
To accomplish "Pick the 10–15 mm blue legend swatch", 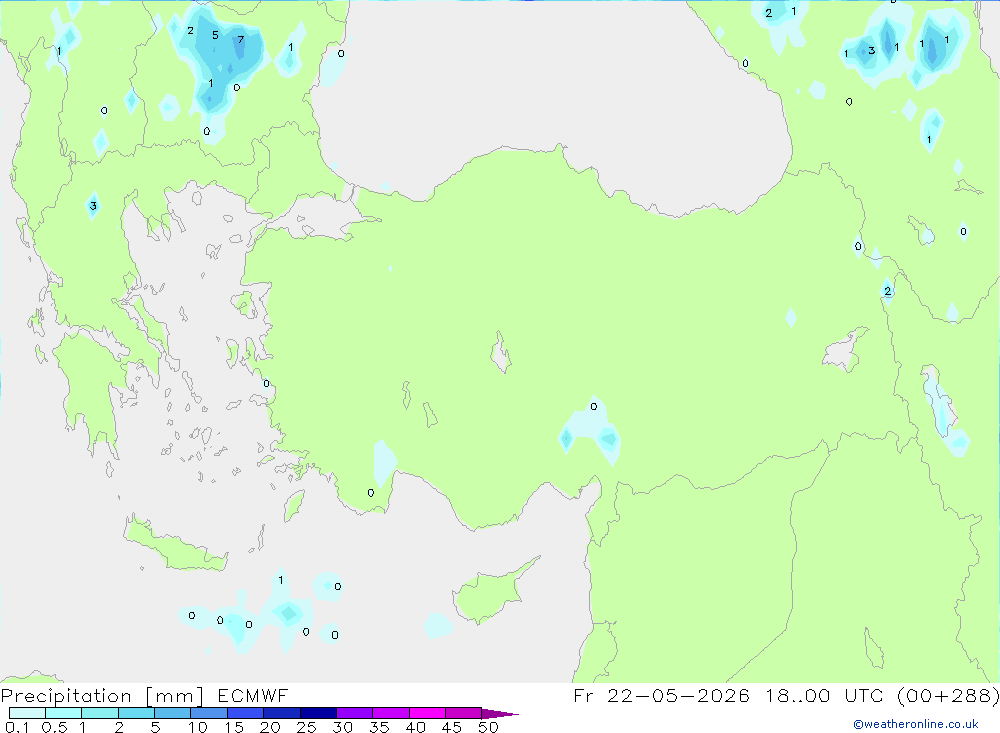I will click(x=209, y=713).
